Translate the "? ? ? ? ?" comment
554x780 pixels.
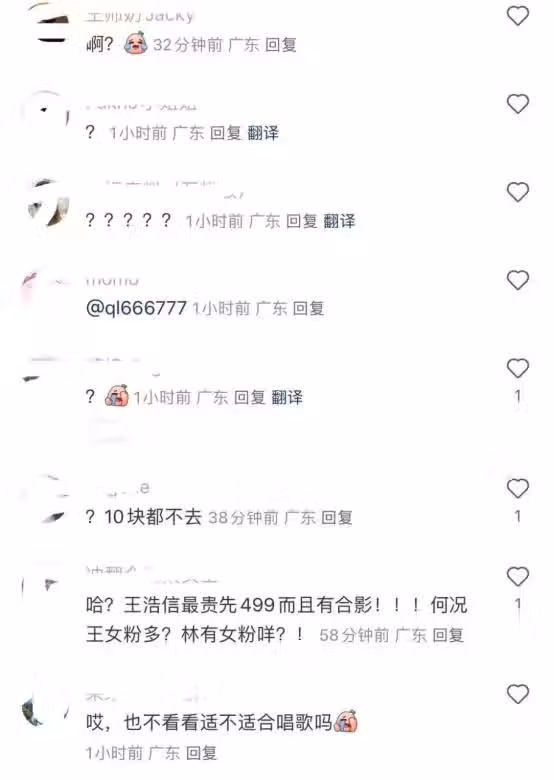click(339, 221)
